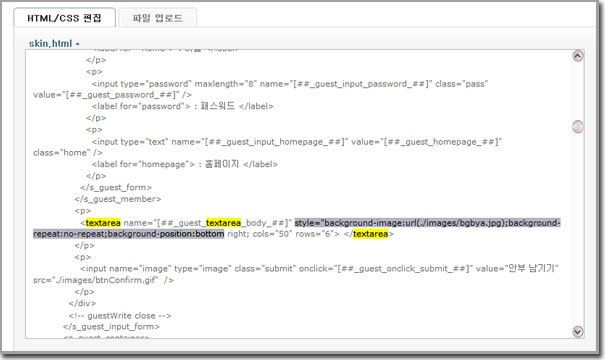Screen dimensions: 605x360
Task: Click the highlighted textarea opening tag word
Action: pos(103,223)
